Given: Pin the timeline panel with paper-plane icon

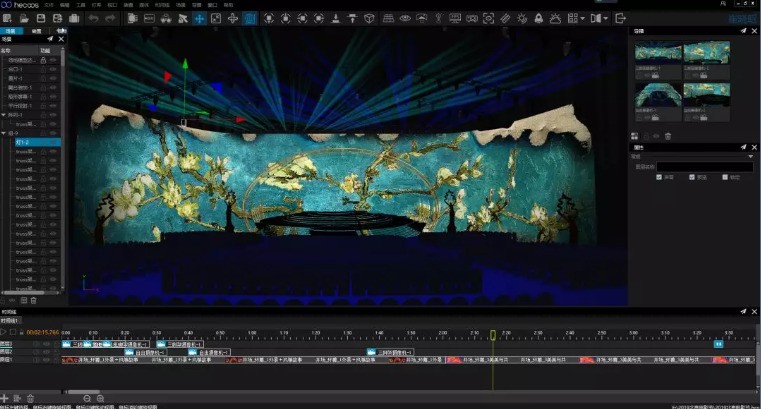Looking at the screenshot, I should tap(743, 311).
